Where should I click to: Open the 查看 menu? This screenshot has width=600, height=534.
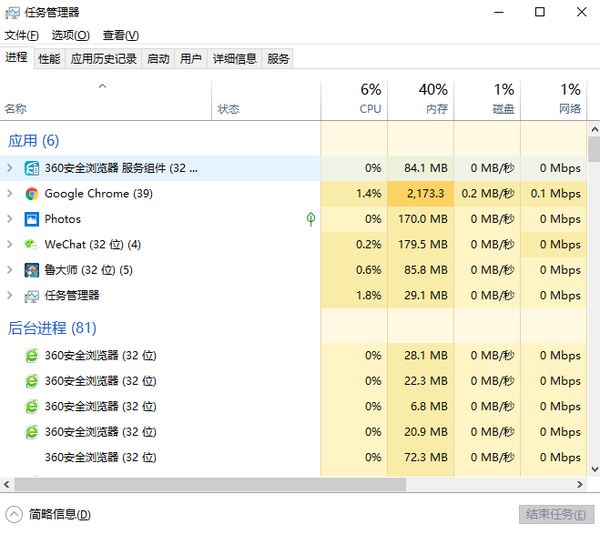[119, 35]
